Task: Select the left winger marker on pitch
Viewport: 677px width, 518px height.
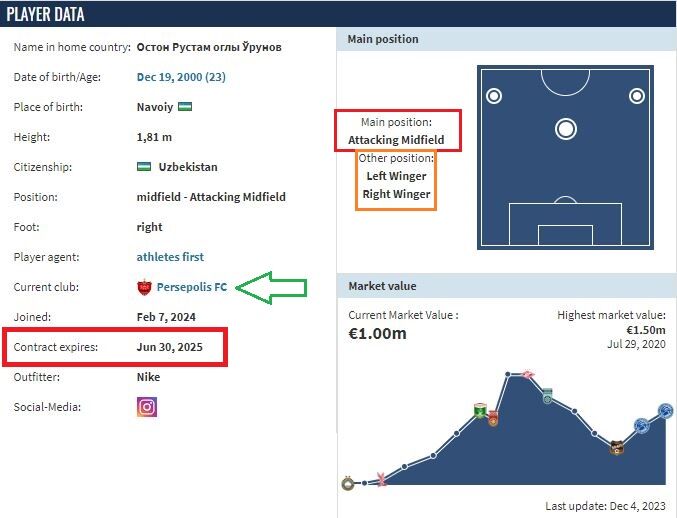Action: pyautogui.click(x=493, y=96)
